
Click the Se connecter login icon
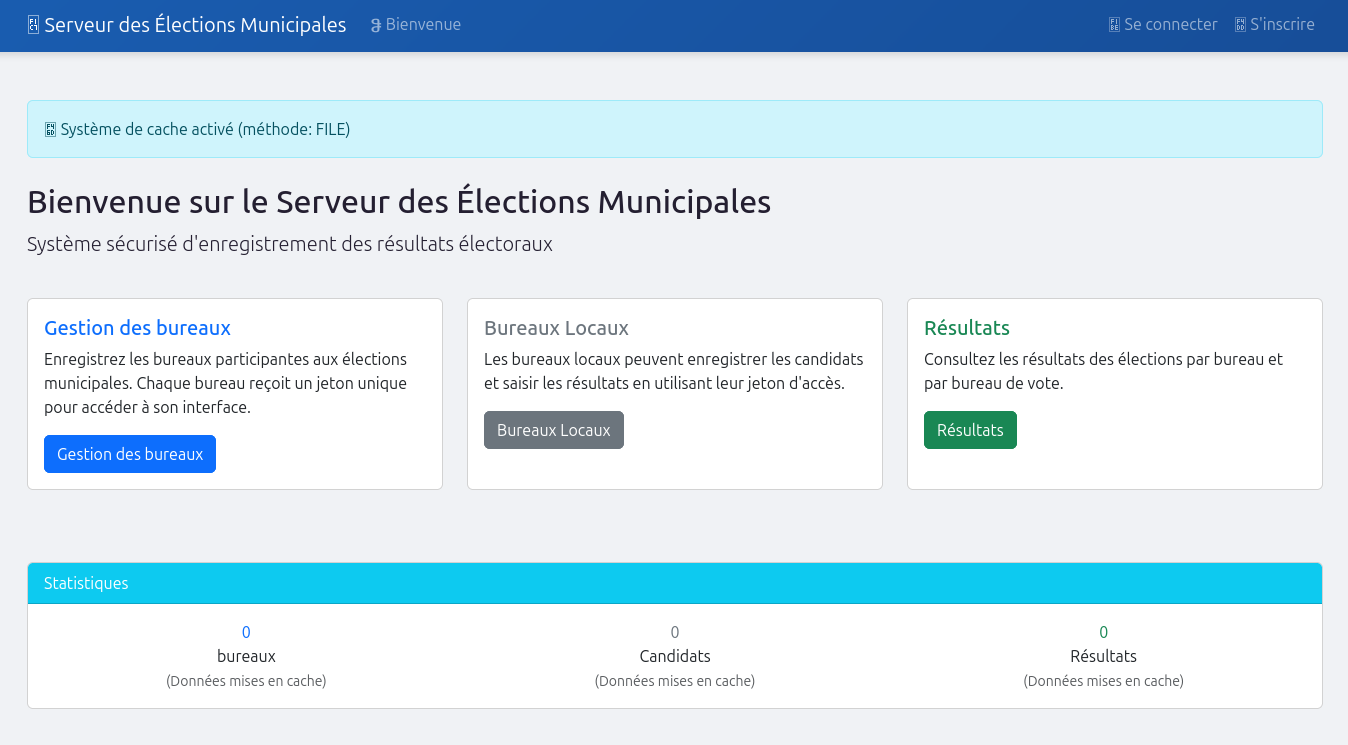click(1114, 25)
